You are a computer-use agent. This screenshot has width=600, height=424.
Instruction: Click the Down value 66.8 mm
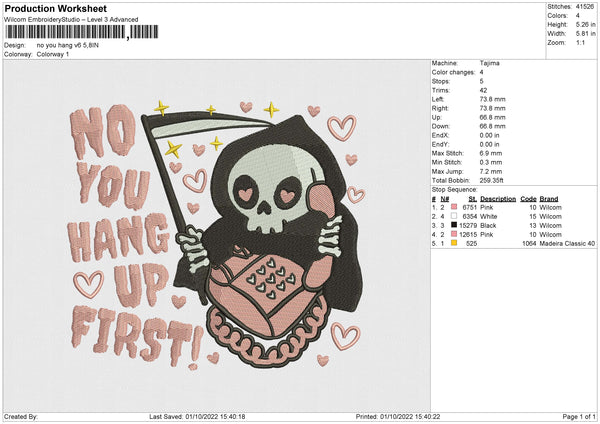point(492,126)
